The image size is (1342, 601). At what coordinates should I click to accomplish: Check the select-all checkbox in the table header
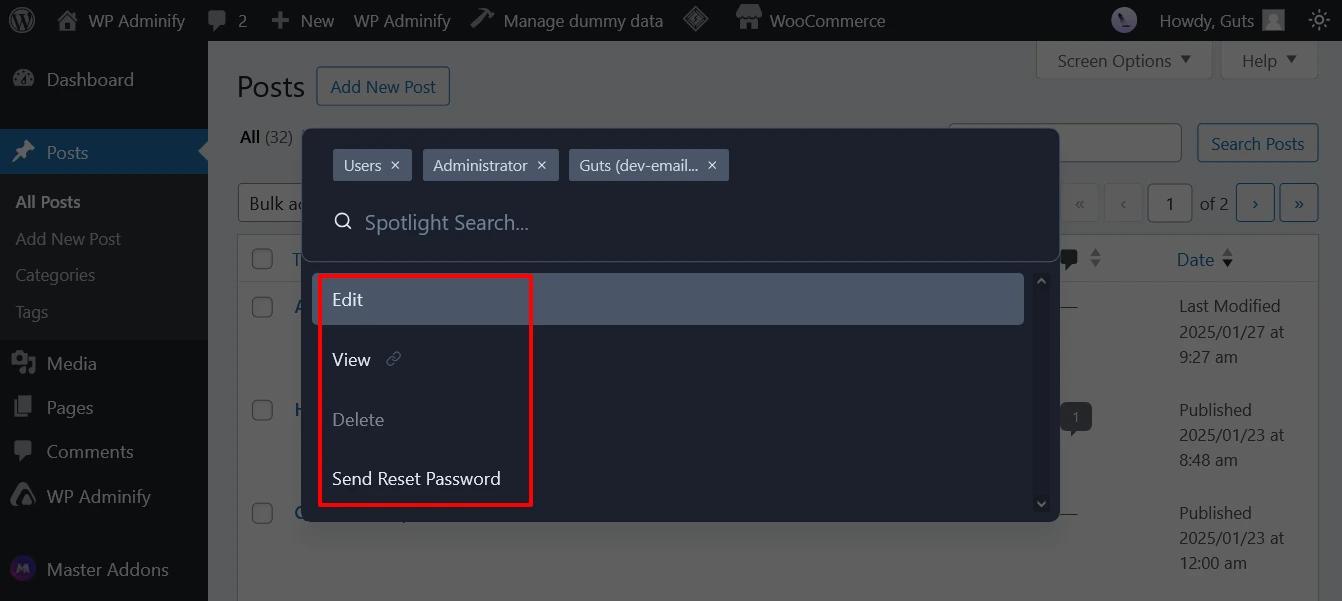[262, 258]
